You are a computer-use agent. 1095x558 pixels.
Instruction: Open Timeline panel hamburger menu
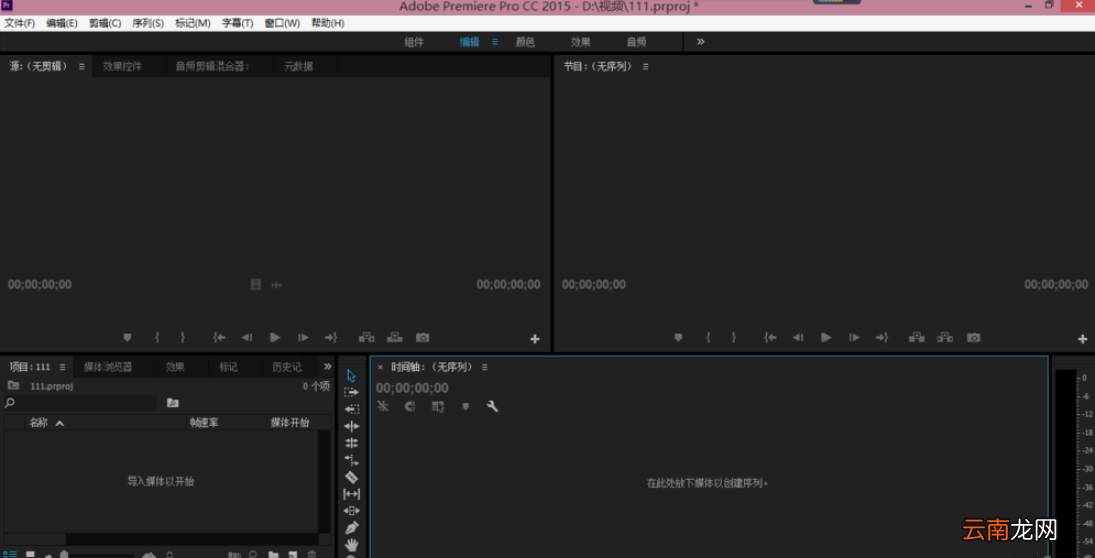click(485, 367)
